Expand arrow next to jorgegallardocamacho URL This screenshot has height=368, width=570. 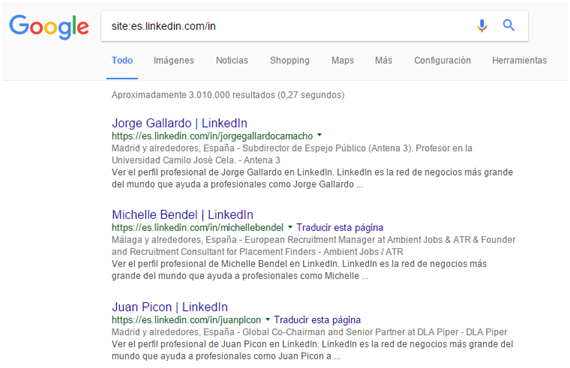coord(320,135)
